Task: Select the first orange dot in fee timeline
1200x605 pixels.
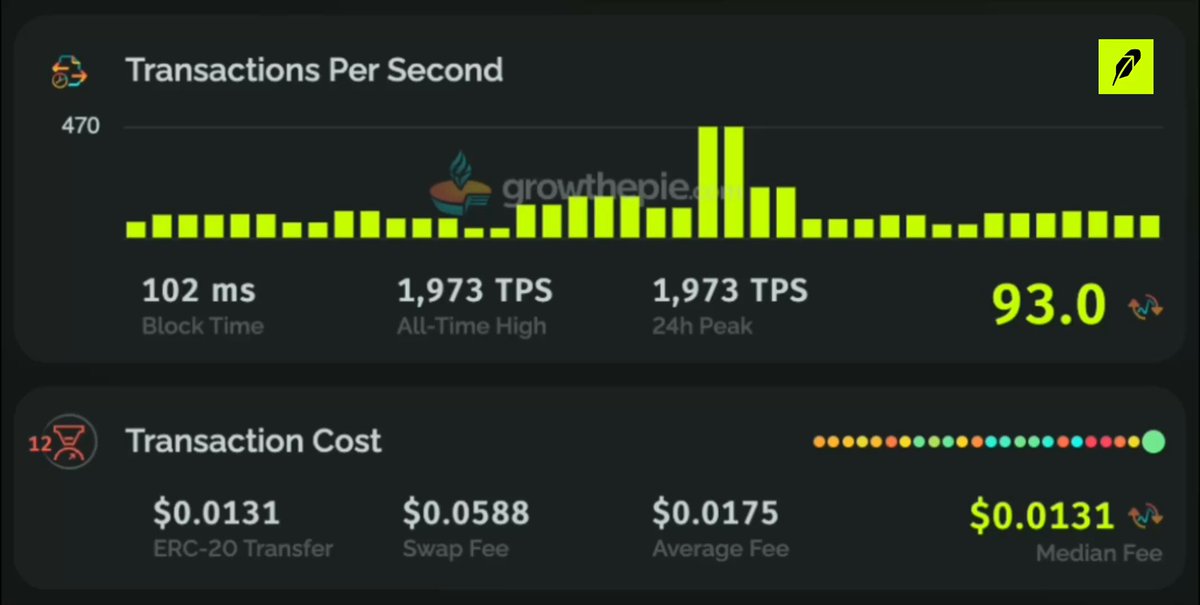Action: click(819, 441)
